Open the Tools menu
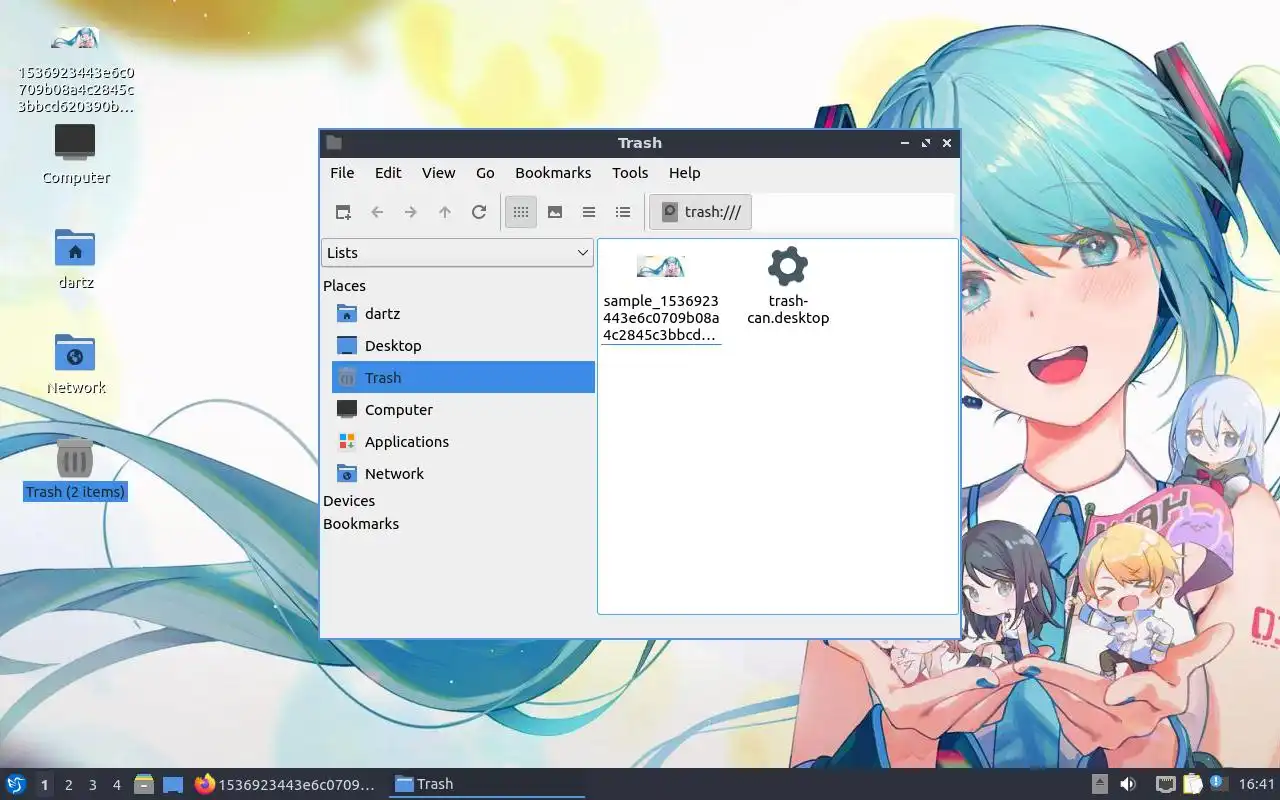Image resolution: width=1280 pixels, height=800 pixels. pyautogui.click(x=630, y=173)
